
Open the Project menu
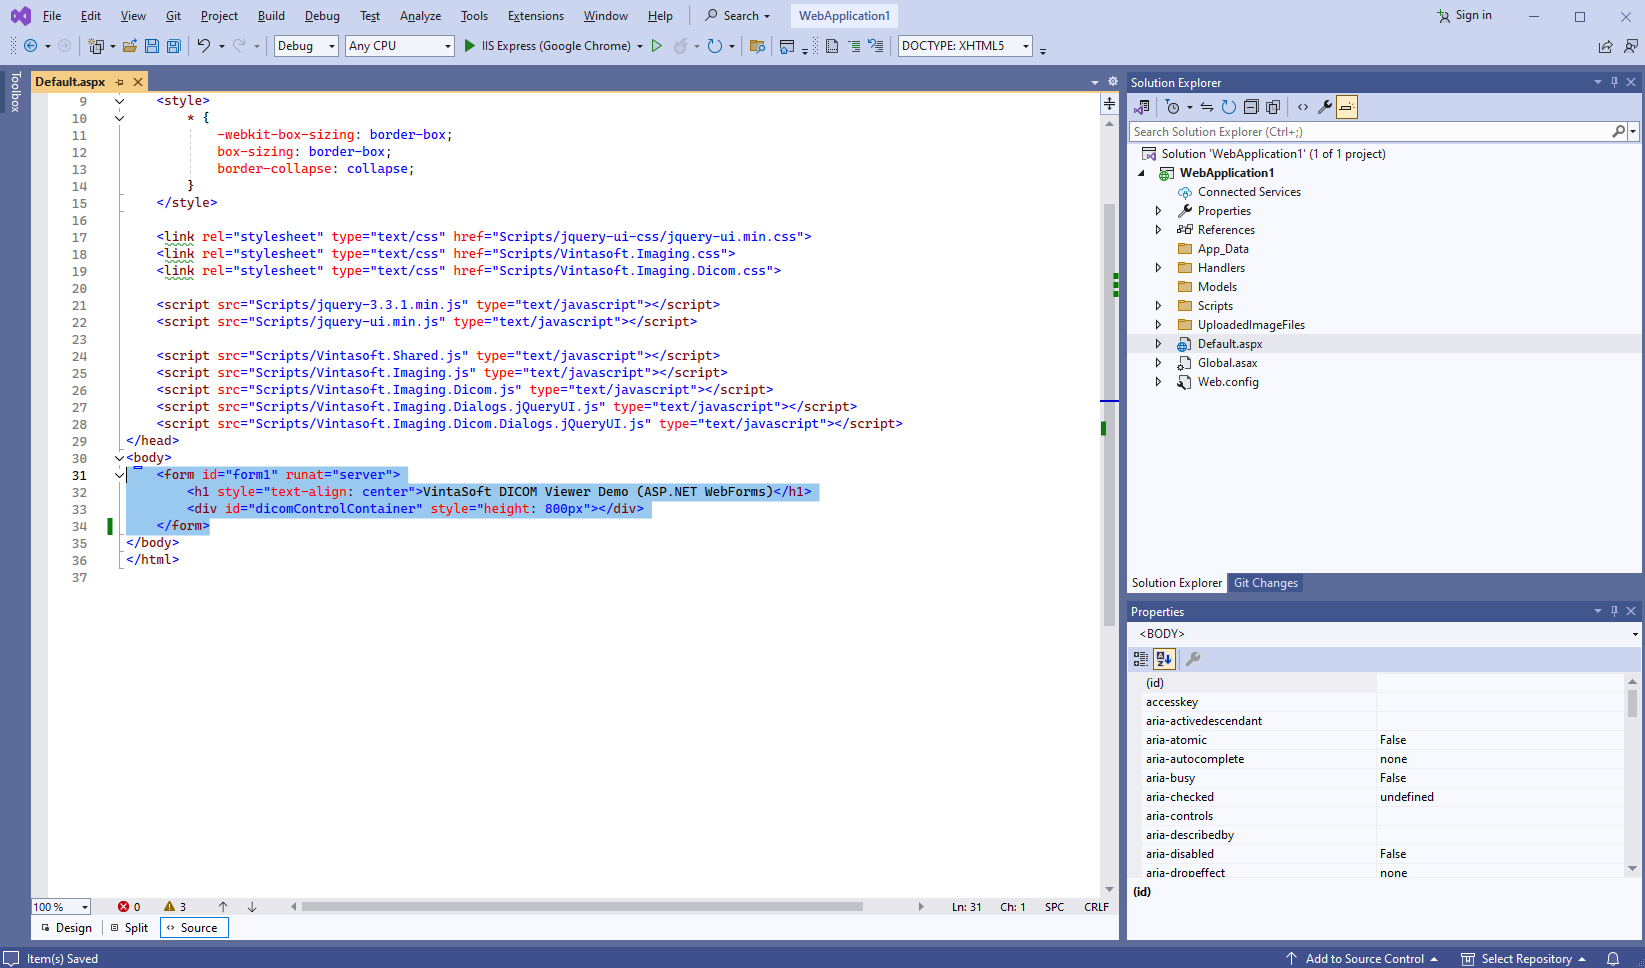click(x=219, y=16)
